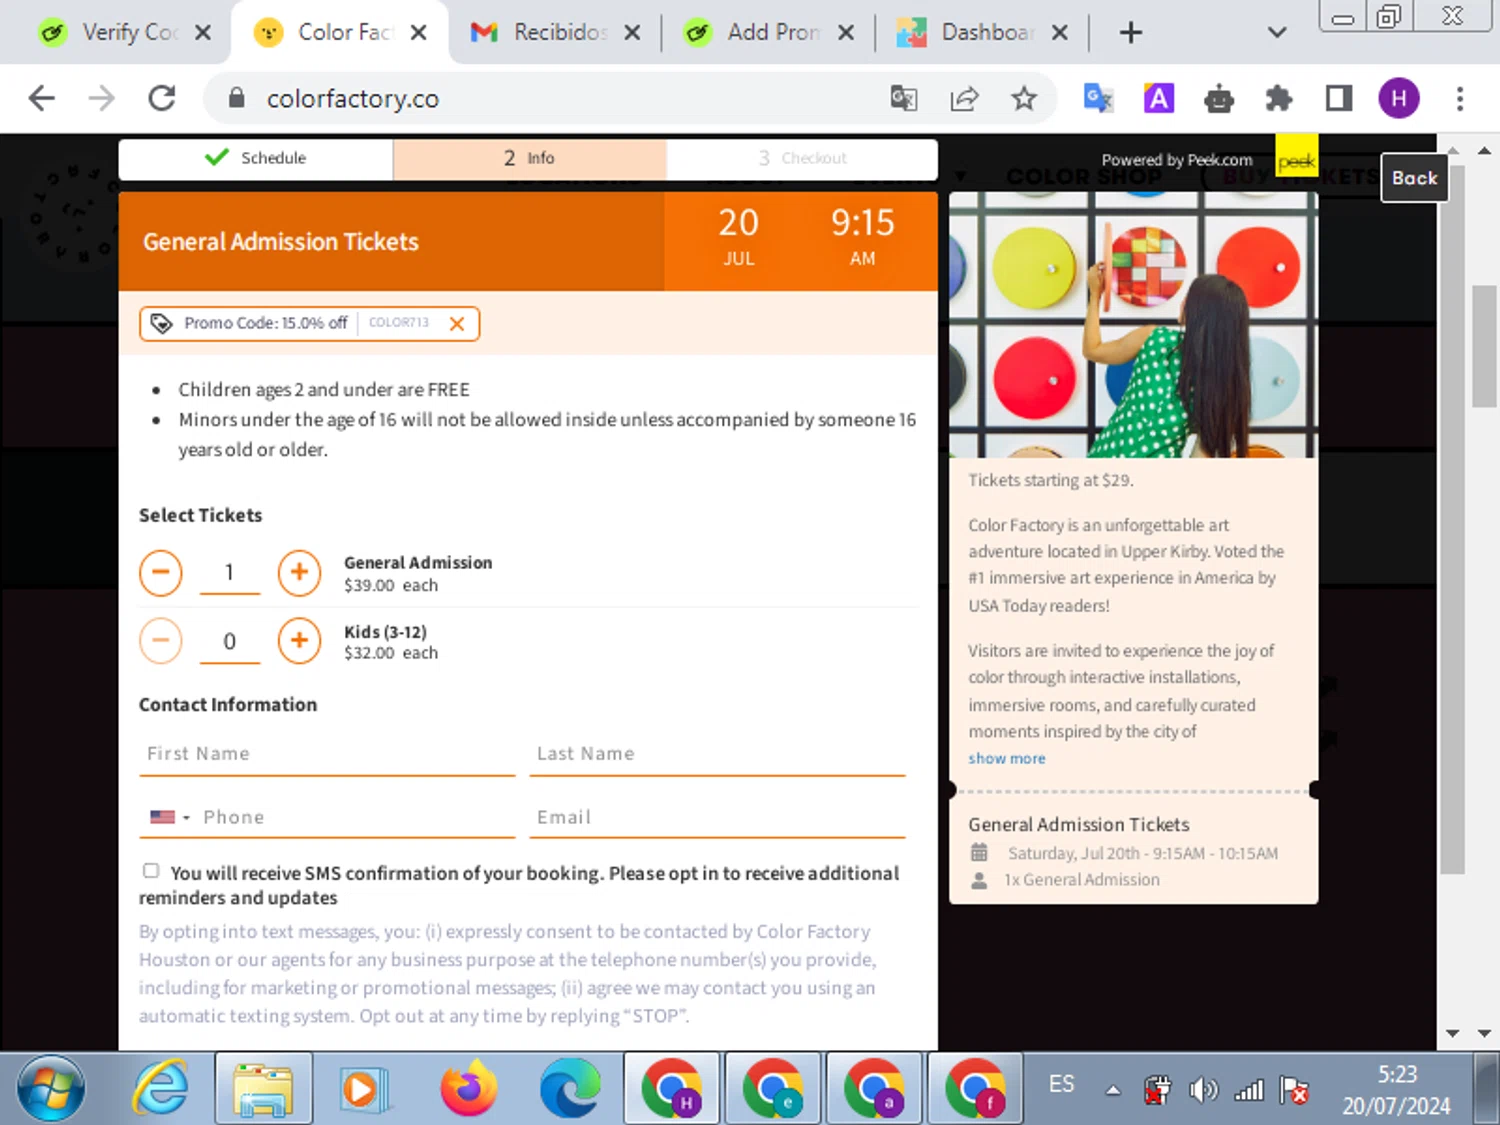Image resolution: width=1500 pixels, height=1125 pixels.
Task: Click the browser forward arrow
Action: pos(102,98)
